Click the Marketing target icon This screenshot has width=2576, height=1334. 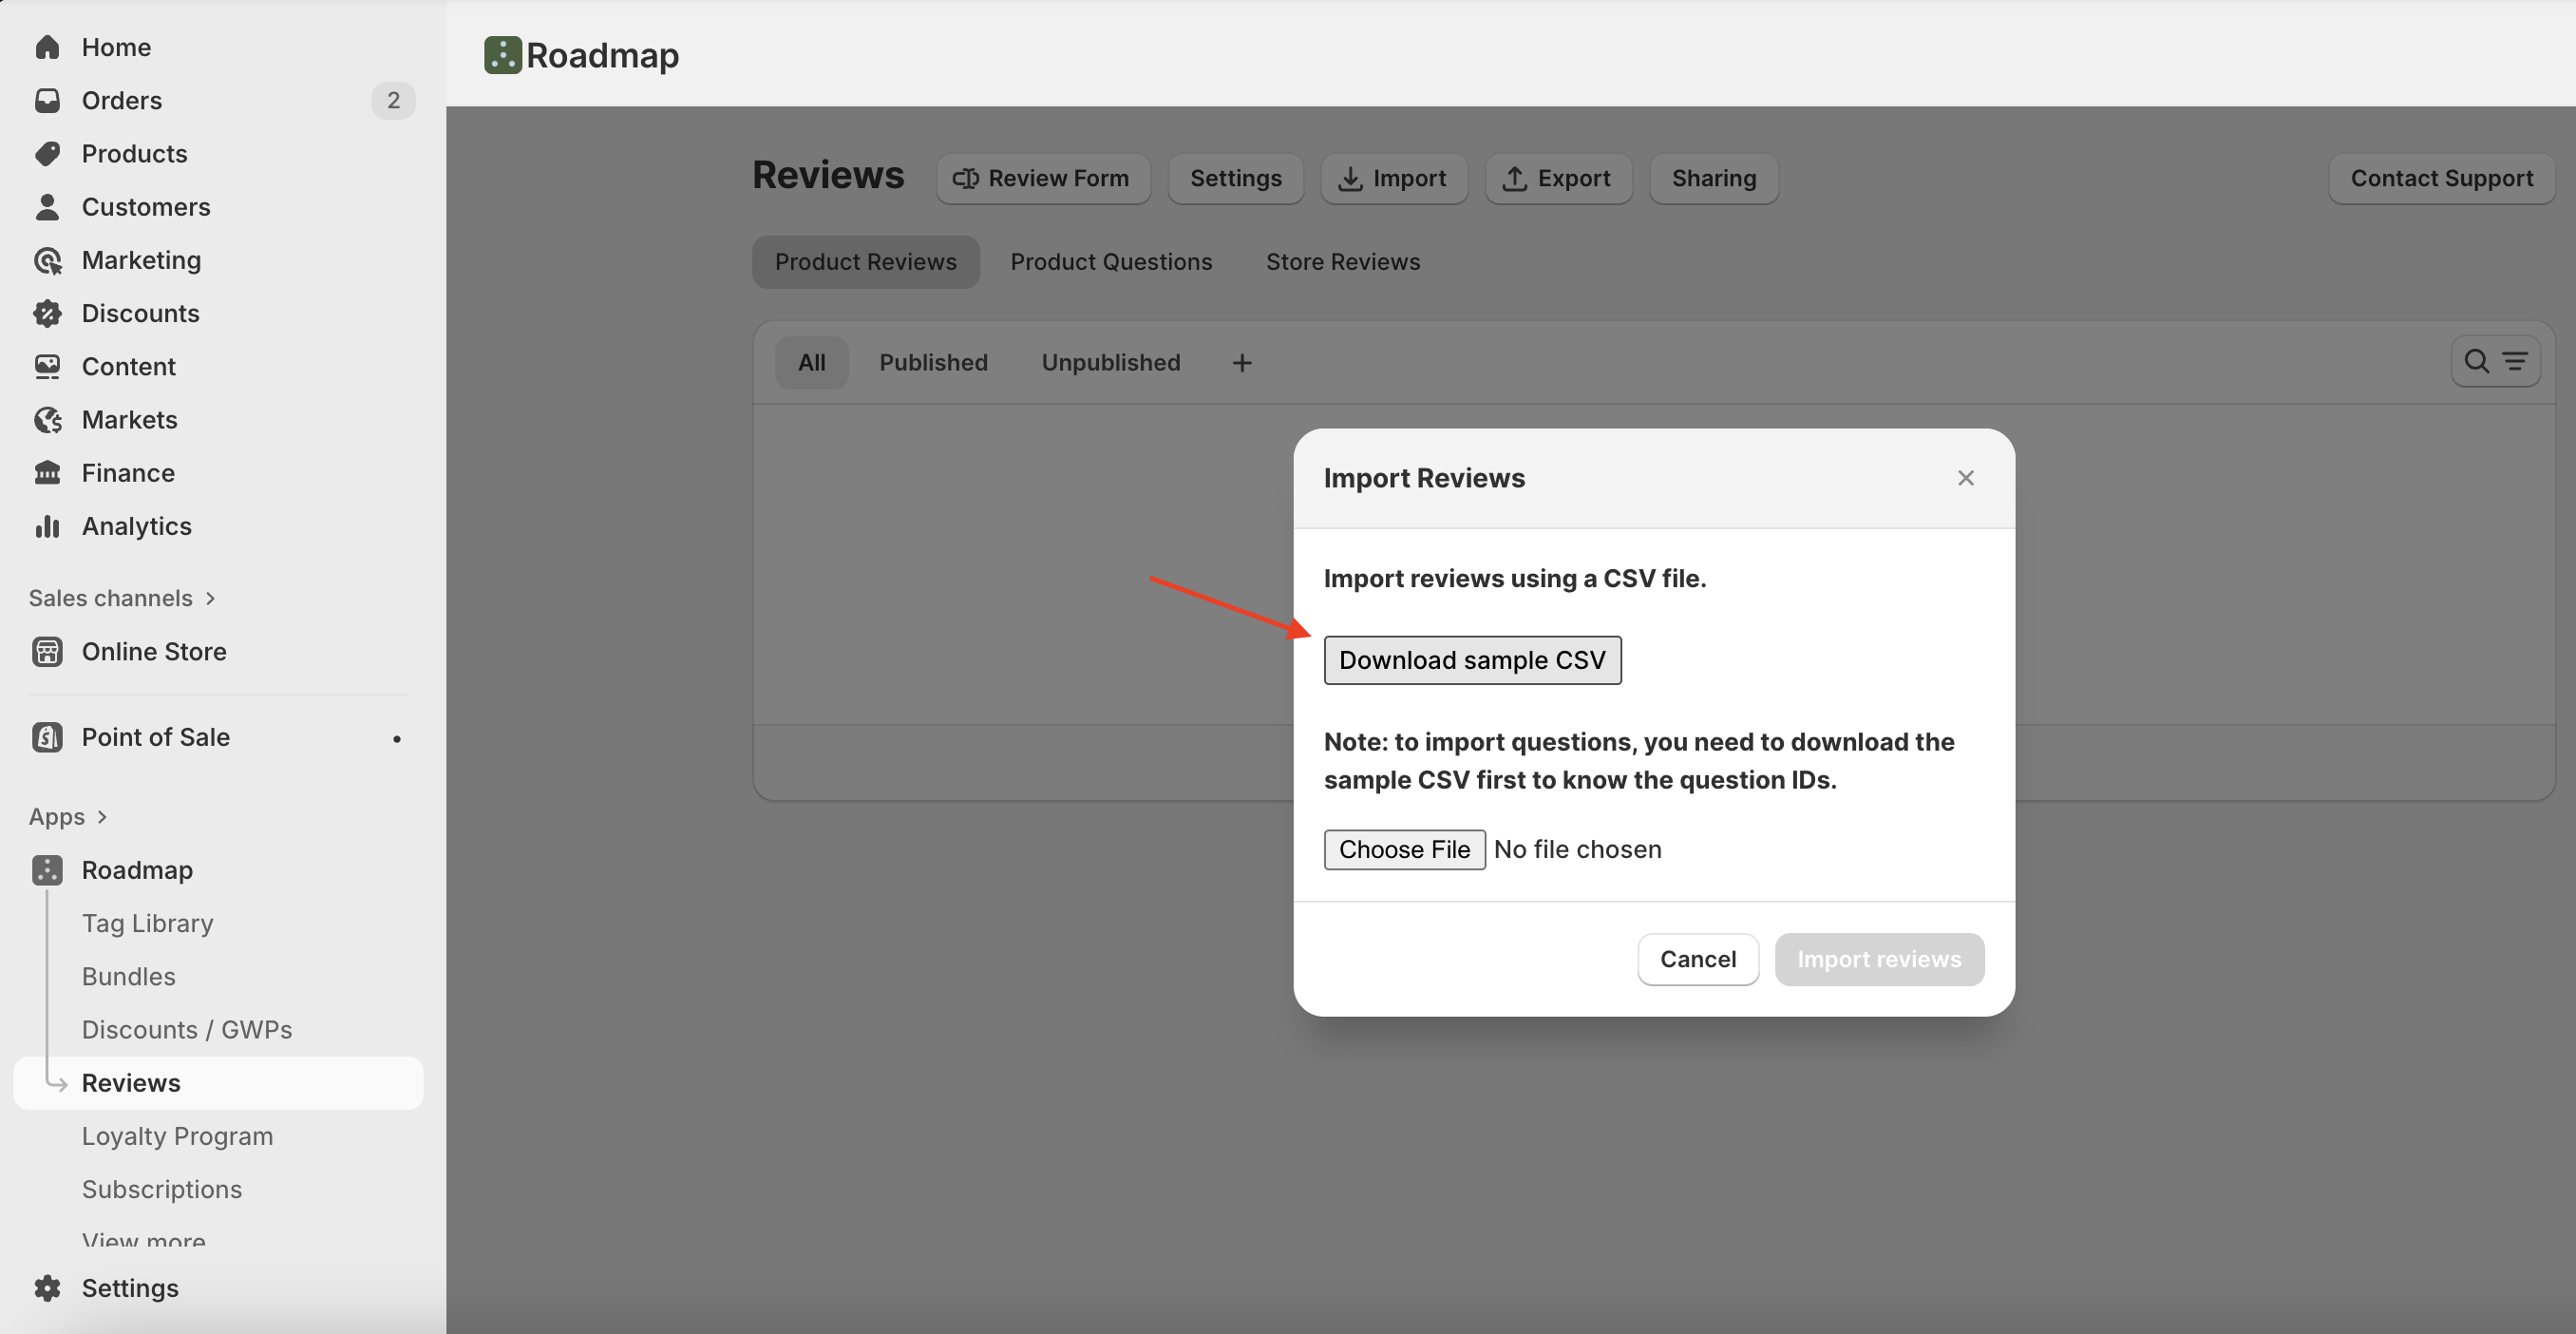coord(47,260)
